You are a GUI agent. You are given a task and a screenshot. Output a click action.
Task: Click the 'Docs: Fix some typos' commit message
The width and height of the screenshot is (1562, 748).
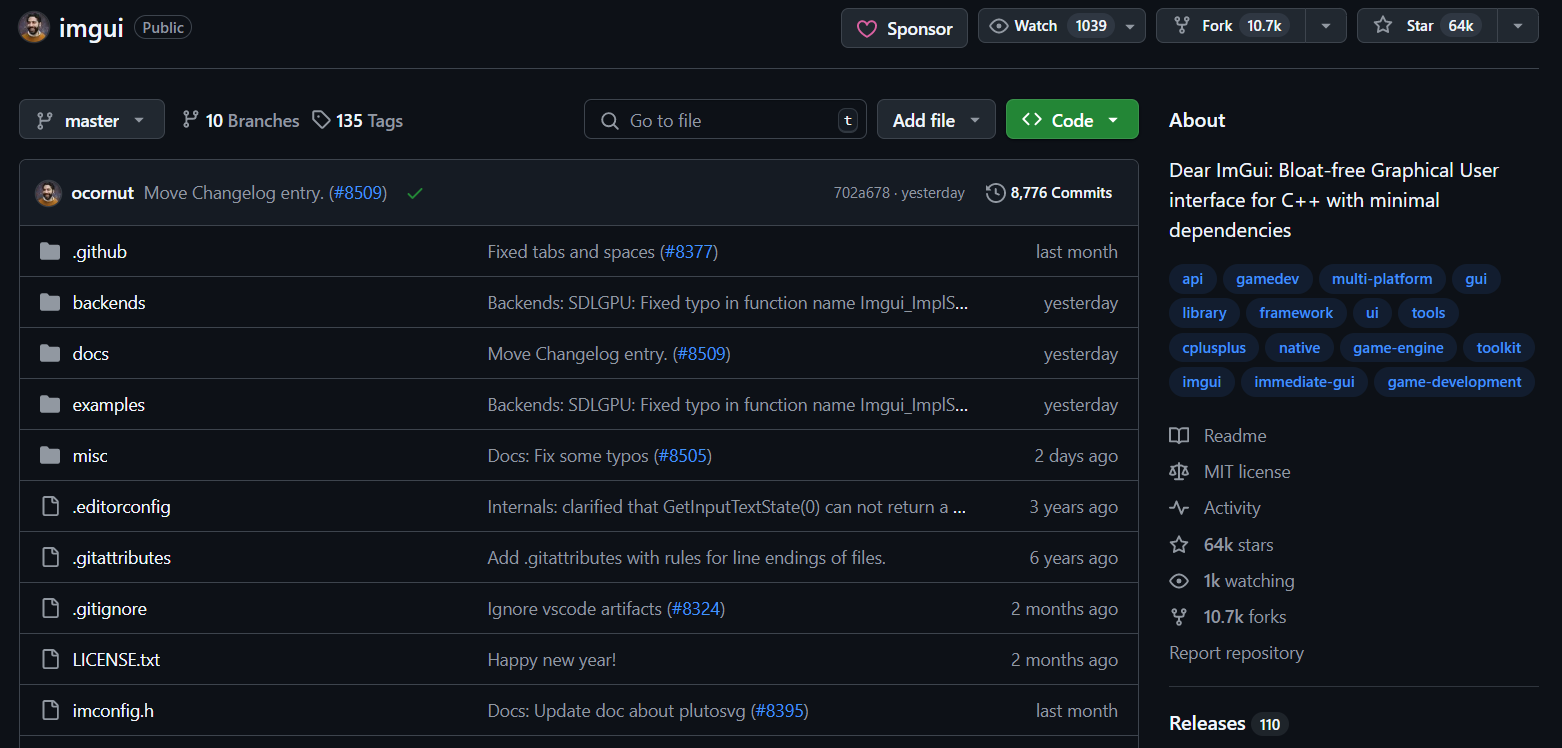pyautogui.click(x=568, y=455)
